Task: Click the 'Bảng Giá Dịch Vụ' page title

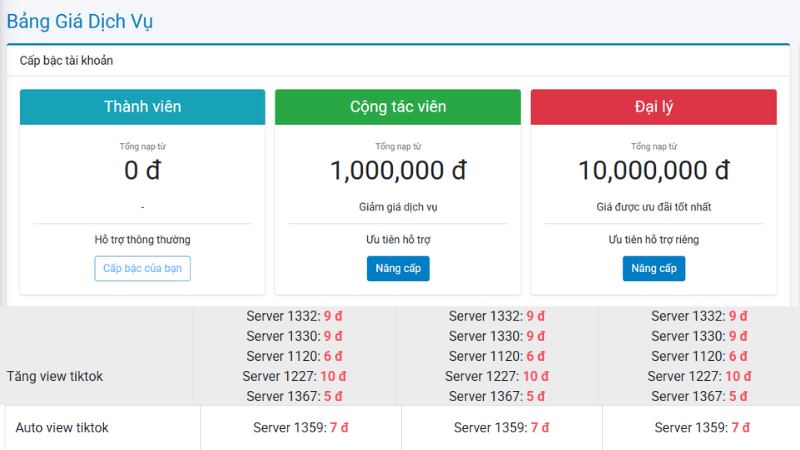Action: pyautogui.click(x=80, y=22)
